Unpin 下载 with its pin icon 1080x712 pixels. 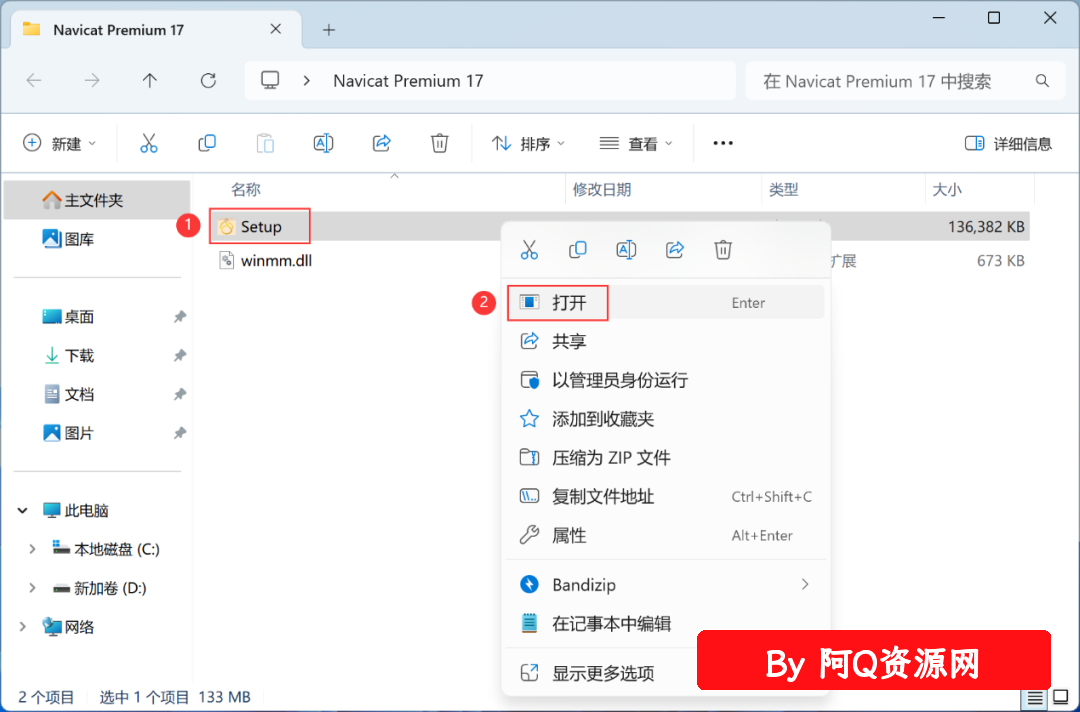(x=179, y=355)
